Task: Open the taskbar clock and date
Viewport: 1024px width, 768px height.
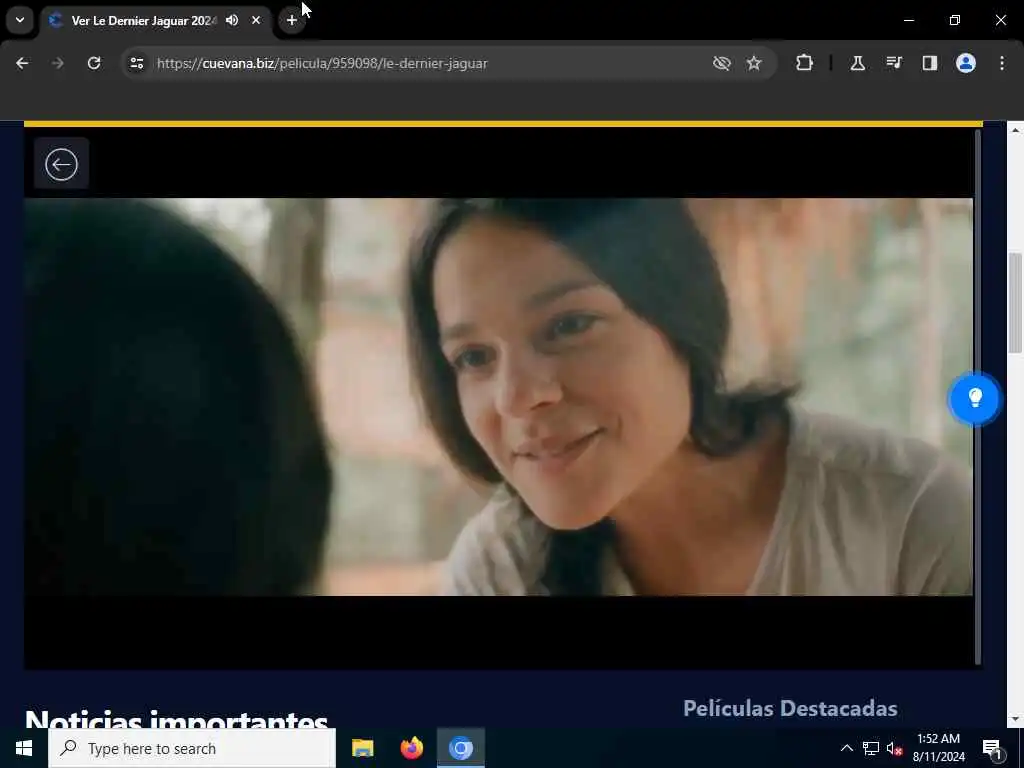Action: pyautogui.click(x=938, y=748)
